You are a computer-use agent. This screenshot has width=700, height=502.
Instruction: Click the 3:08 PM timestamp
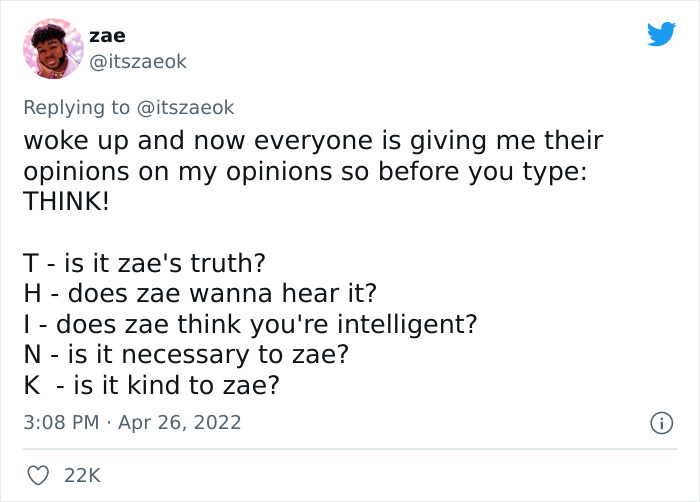click(x=61, y=422)
